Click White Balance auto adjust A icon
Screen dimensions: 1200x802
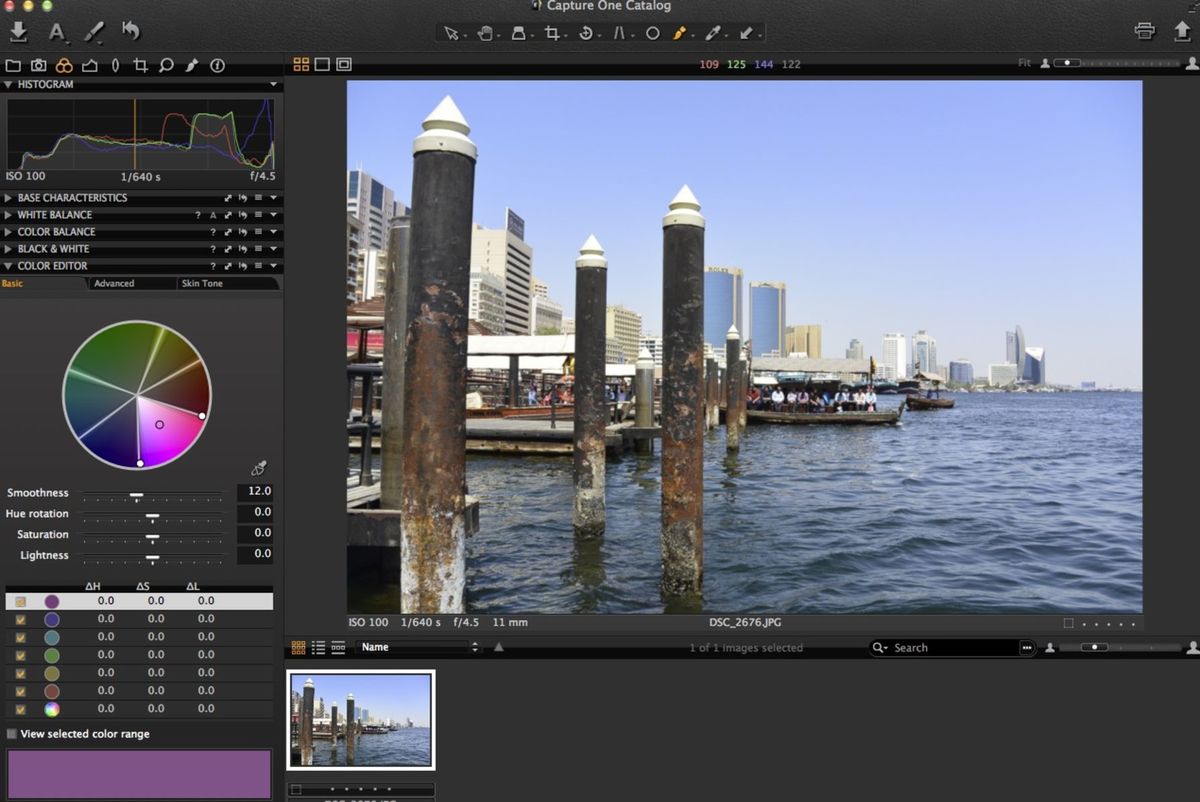(213, 215)
